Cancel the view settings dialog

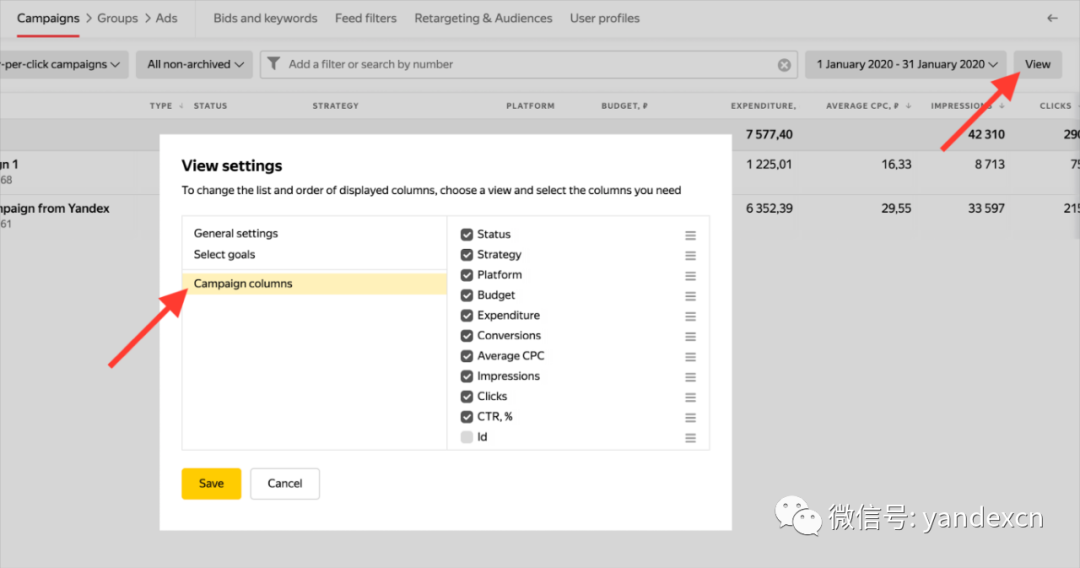pyautogui.click(x=285, y=483)
